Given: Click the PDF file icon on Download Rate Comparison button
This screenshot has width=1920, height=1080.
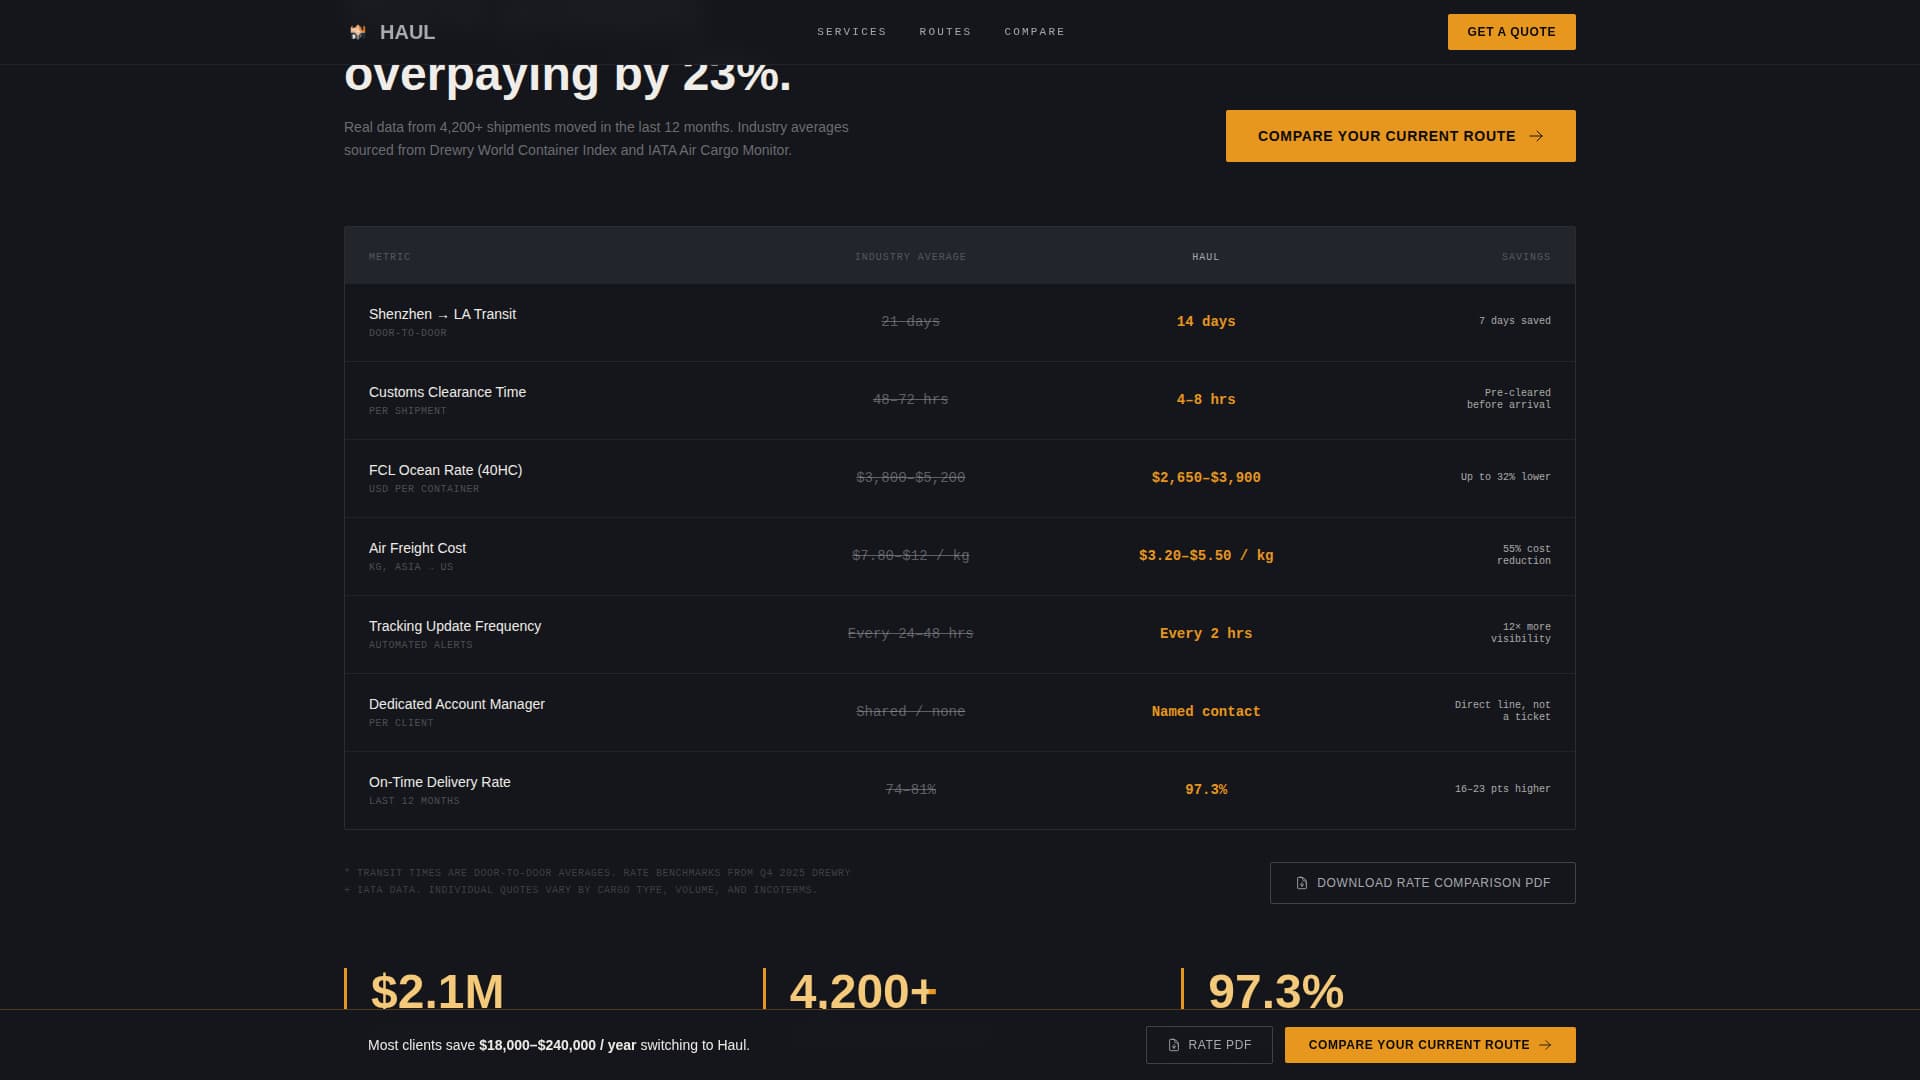Looking at the screenshot, I should [x=1301, y=883].
